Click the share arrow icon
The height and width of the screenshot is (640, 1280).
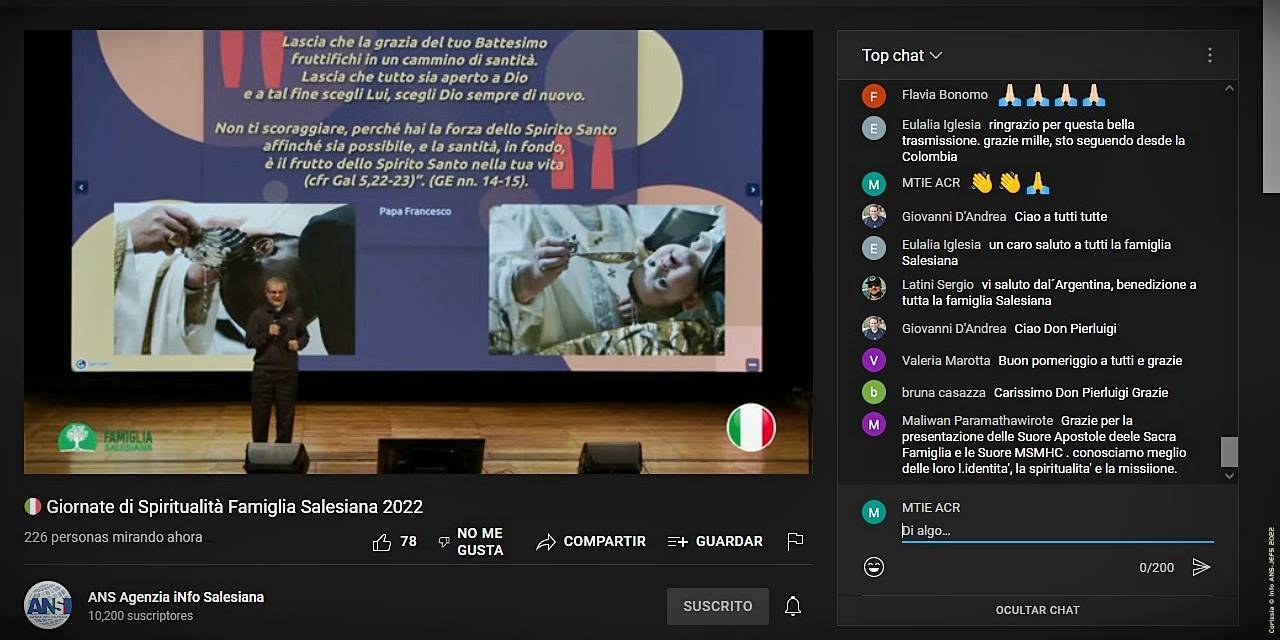pos(546,542)
